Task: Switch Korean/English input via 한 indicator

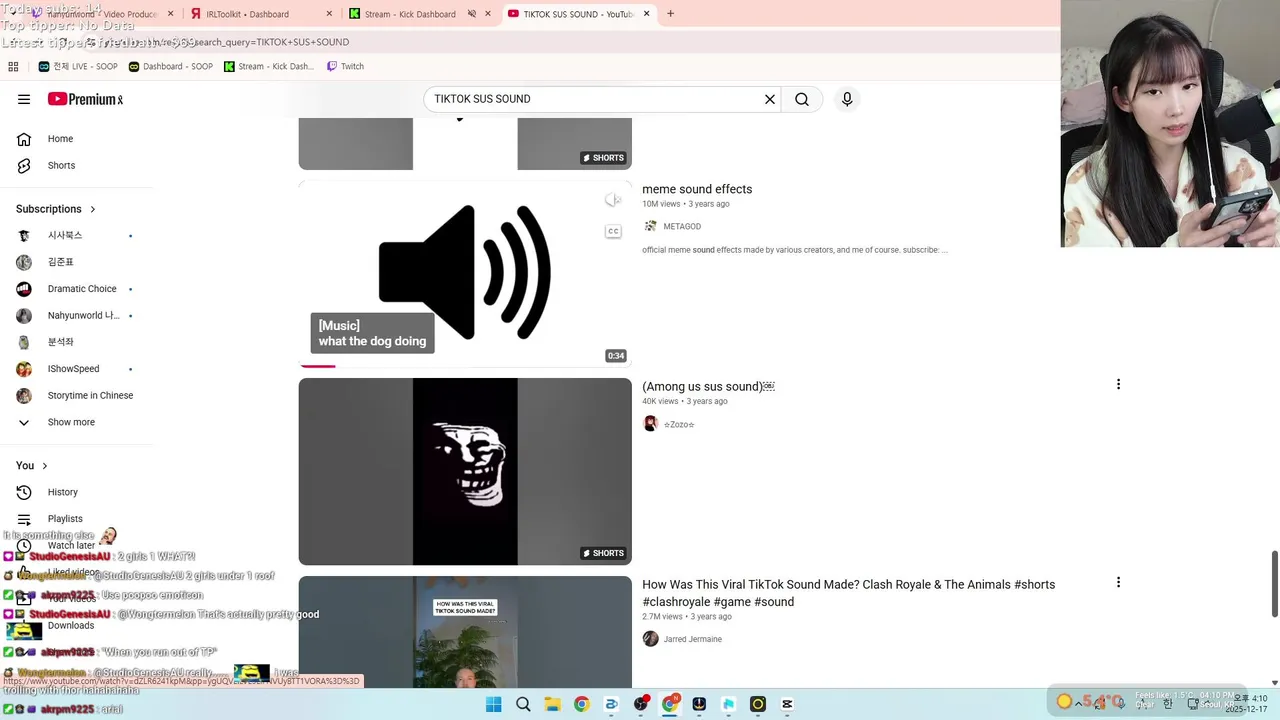Action: tap(1167, 704)
